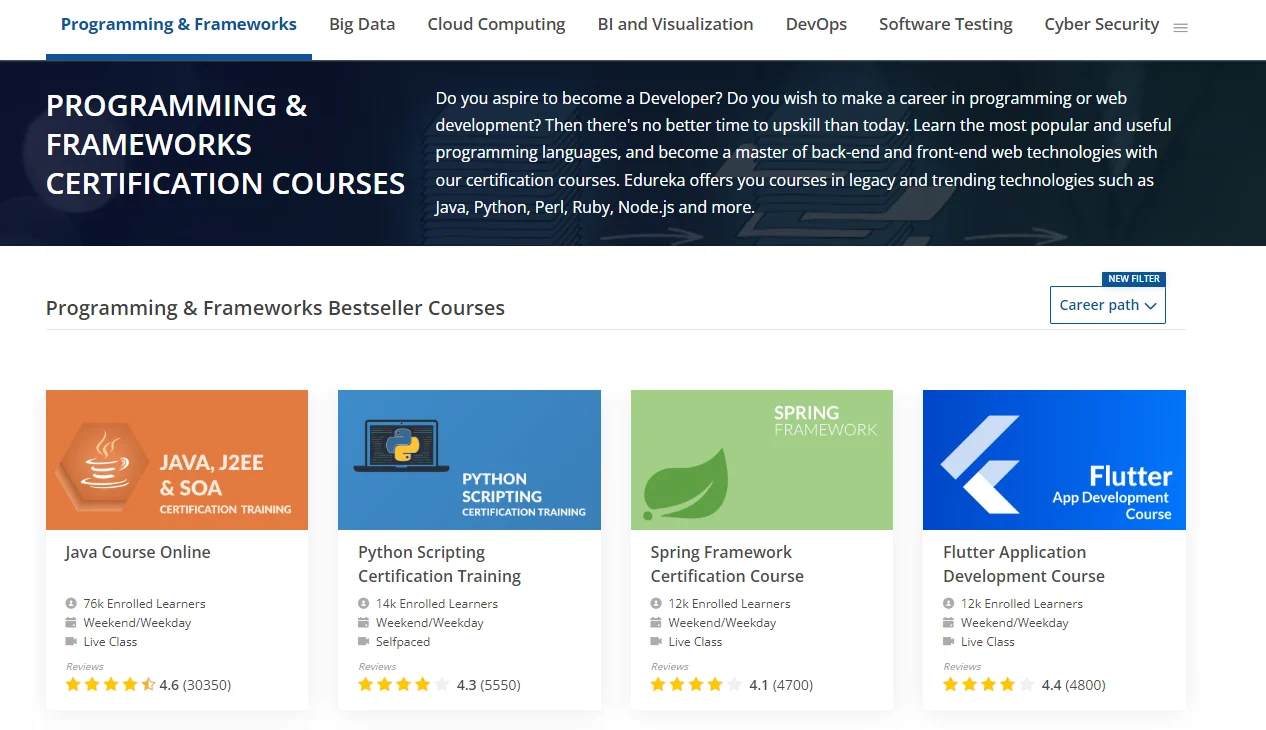Select the Programming & Frameworks tab

coord(179,24)
